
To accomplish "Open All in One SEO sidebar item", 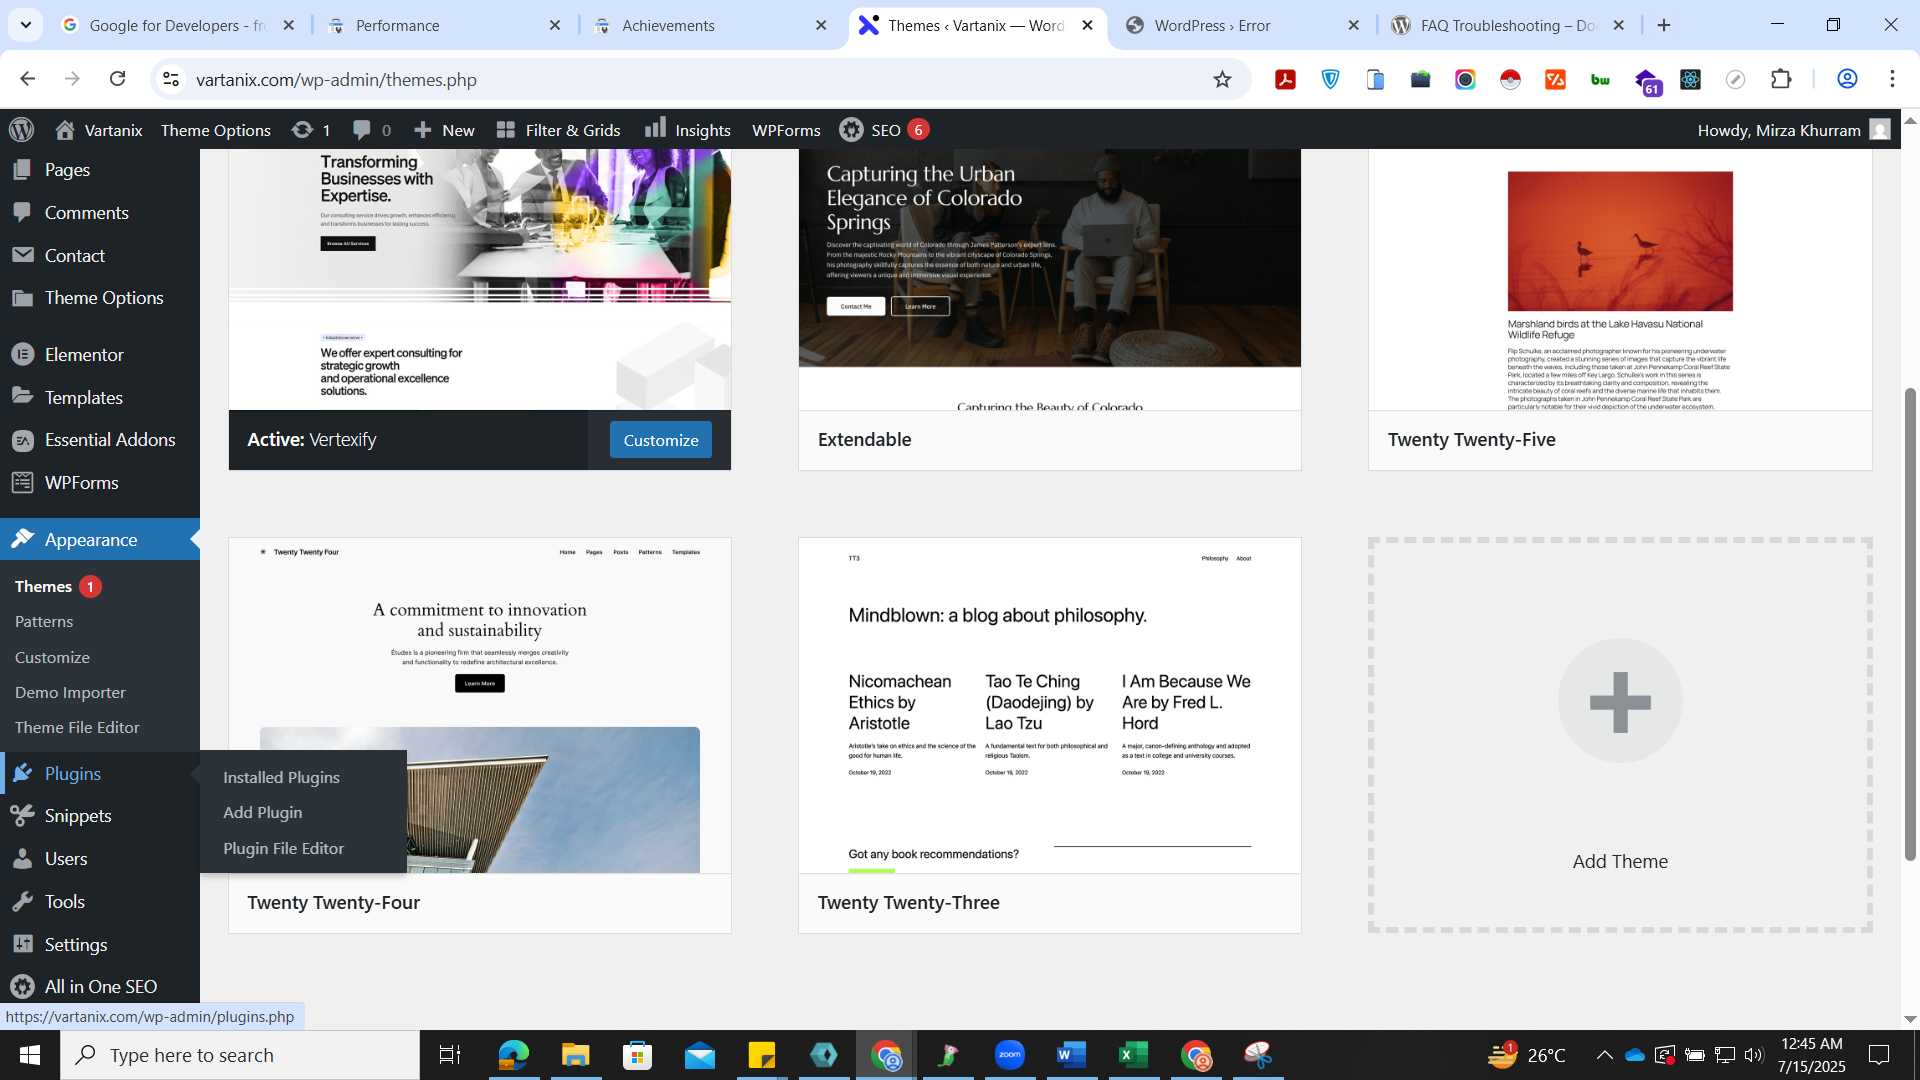I will tap(100, 987).
